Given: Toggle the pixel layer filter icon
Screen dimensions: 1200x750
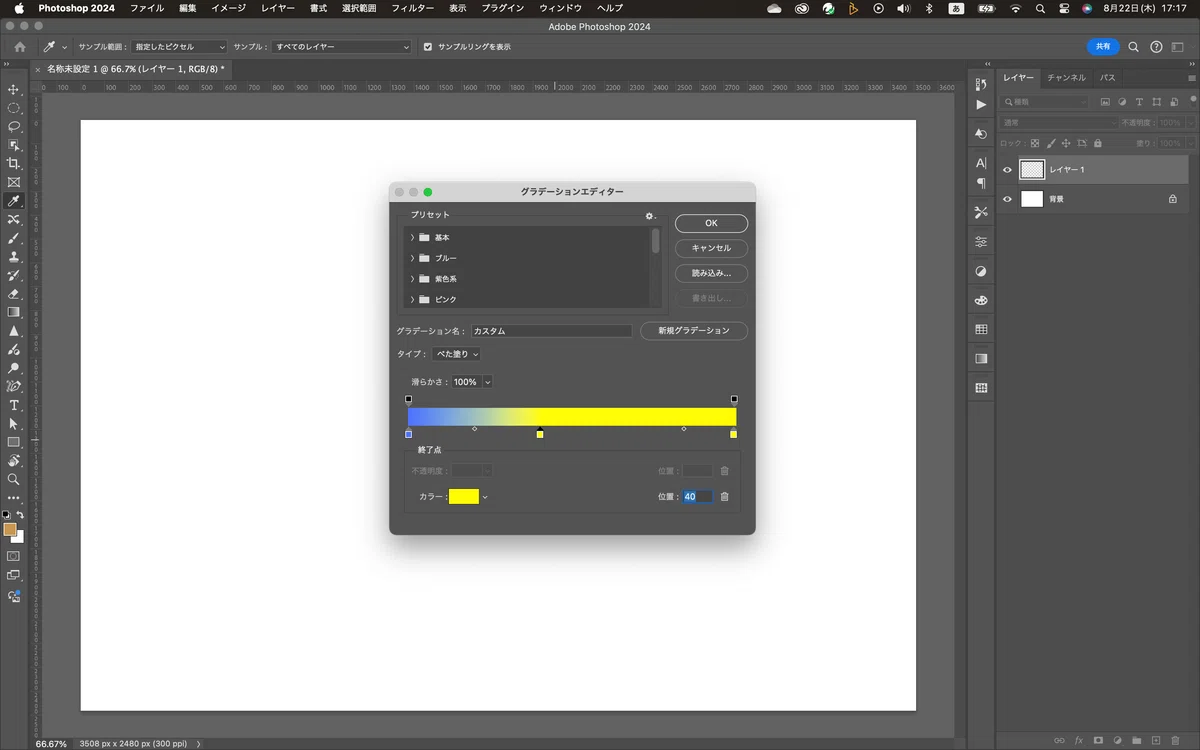Looking at the screenshot, I should tap(1105, 102).
